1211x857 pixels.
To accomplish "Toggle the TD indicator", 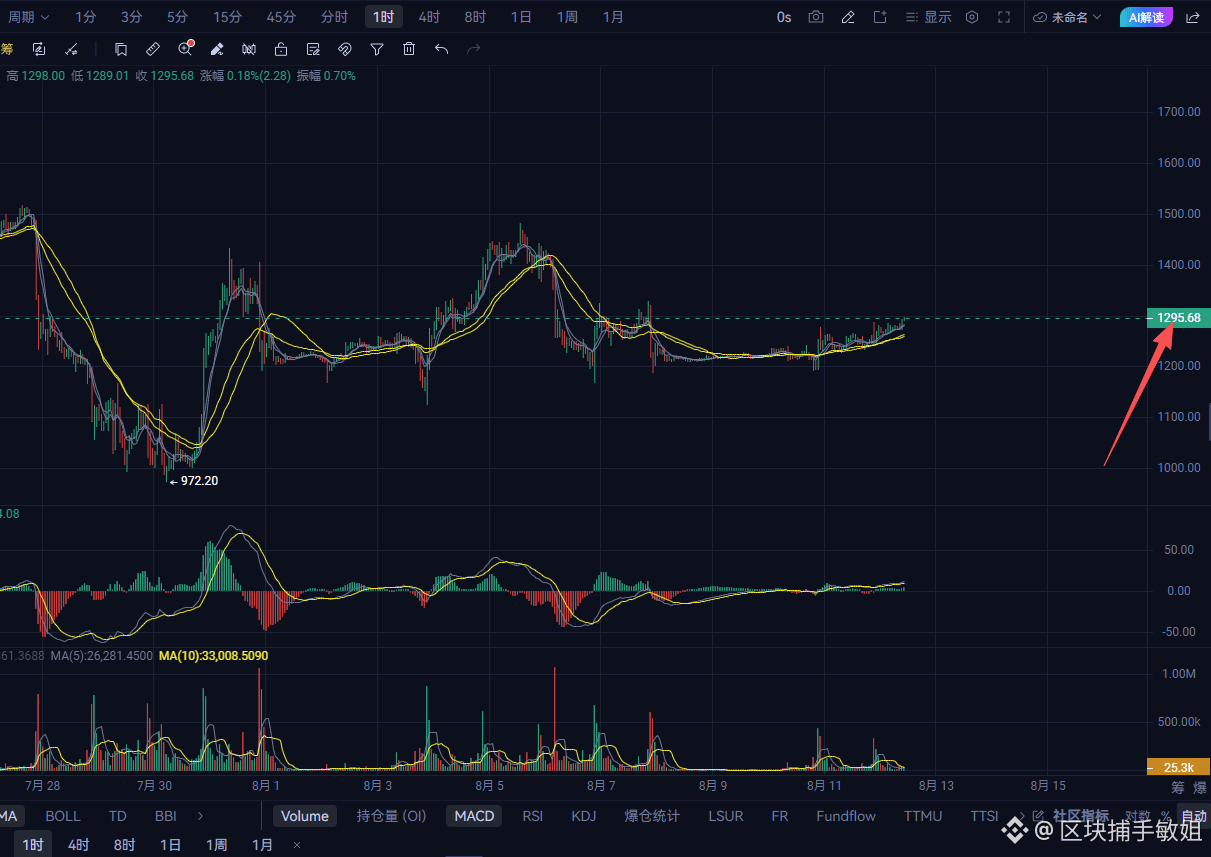I will tap(117, 816).
